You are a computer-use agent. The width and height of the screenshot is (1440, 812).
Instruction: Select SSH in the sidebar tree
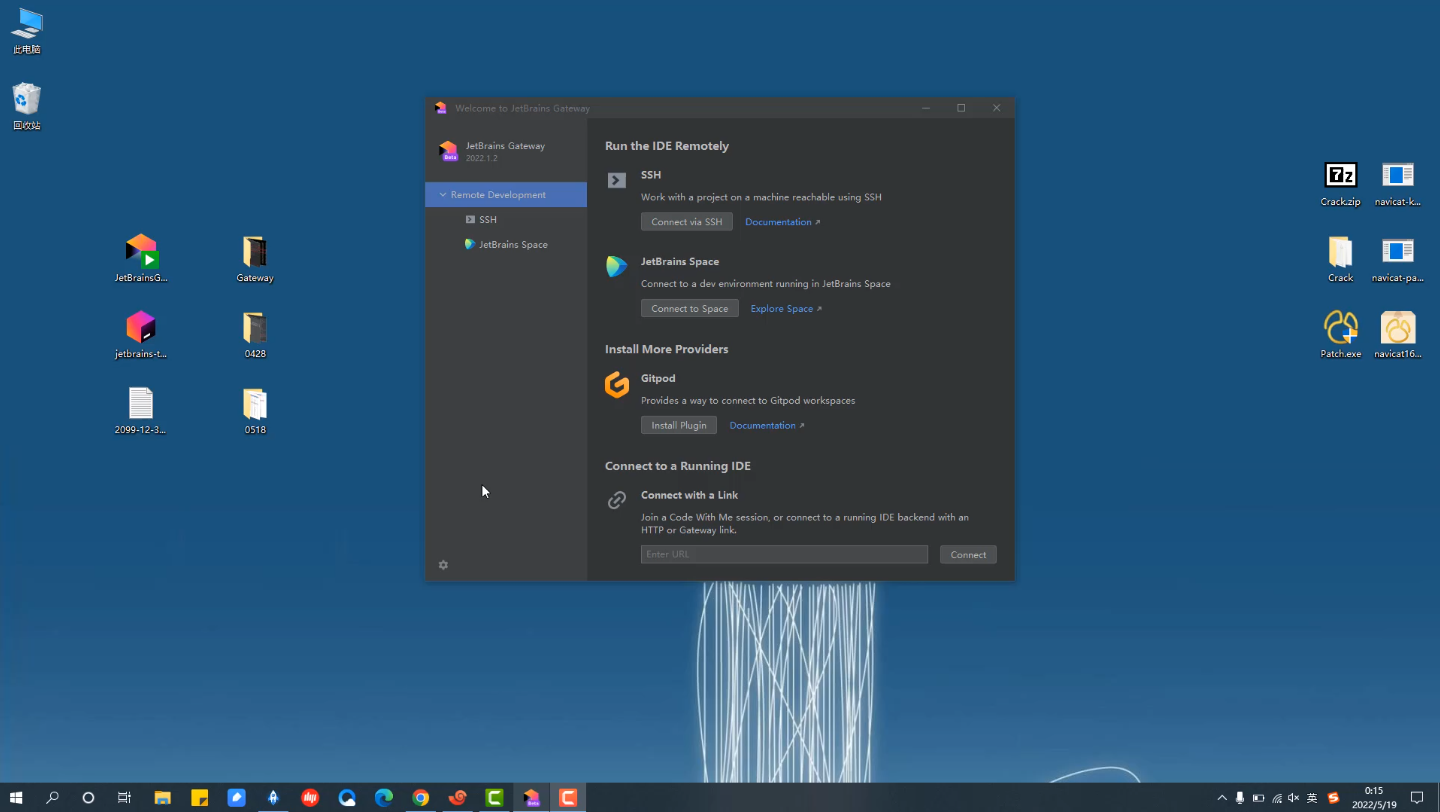(x=487, y=220)
